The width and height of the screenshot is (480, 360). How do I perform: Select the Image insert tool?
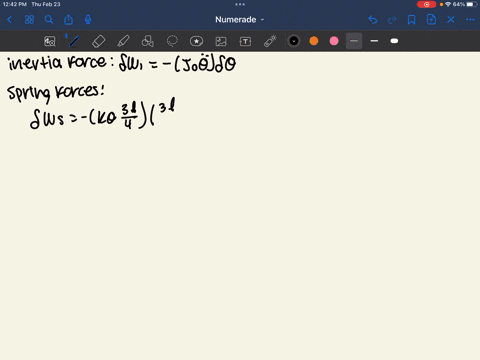click(221, 41)
